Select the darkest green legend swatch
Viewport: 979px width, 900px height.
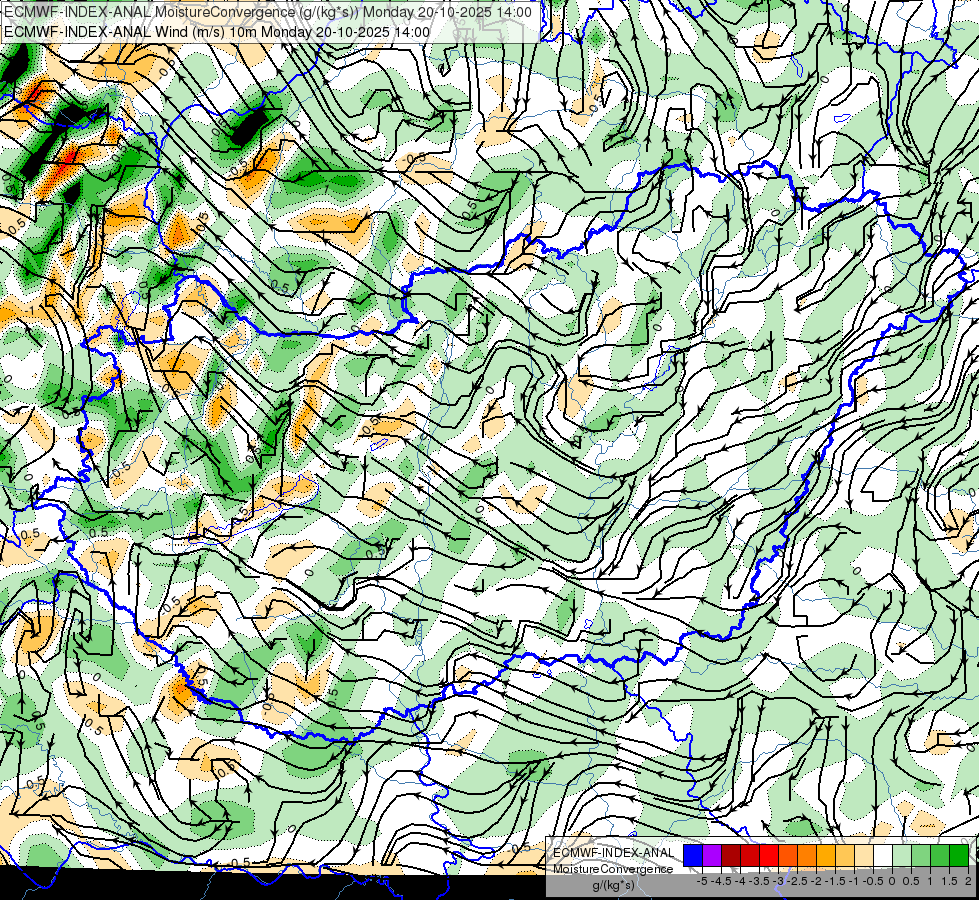click(x=960, y=855)
